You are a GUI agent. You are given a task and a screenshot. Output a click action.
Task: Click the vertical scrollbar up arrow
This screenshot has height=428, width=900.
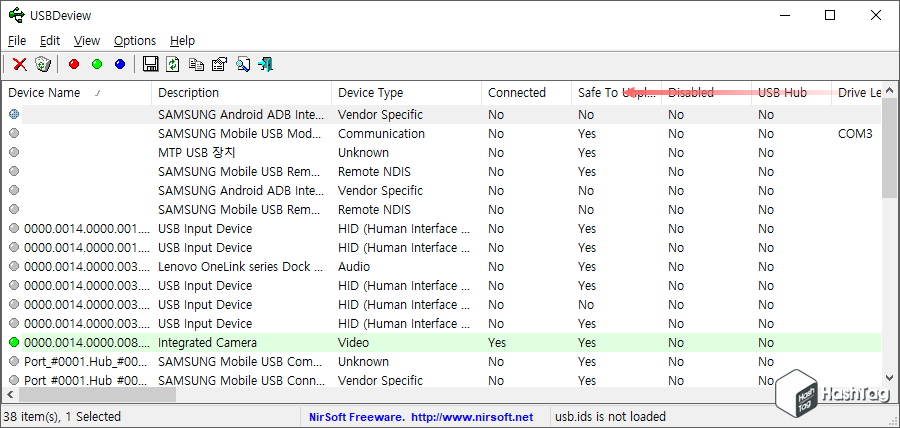tap(890, 90)
